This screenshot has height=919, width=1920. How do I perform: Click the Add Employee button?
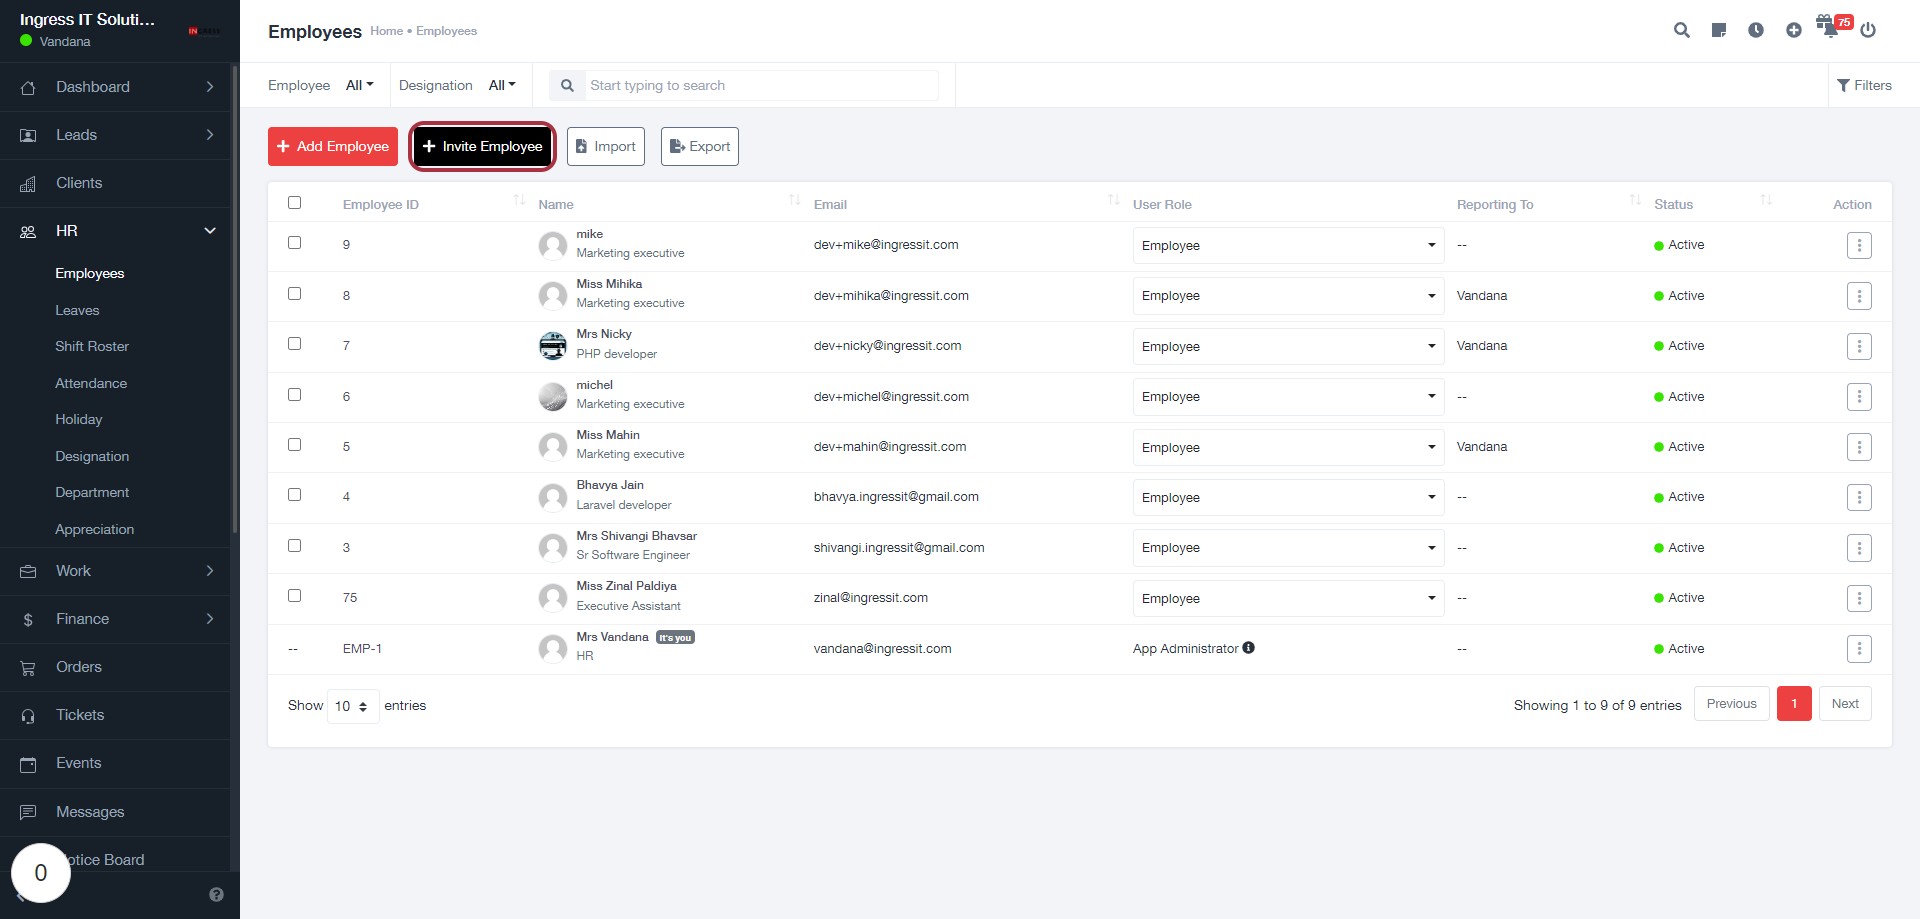tap(333, 146)
